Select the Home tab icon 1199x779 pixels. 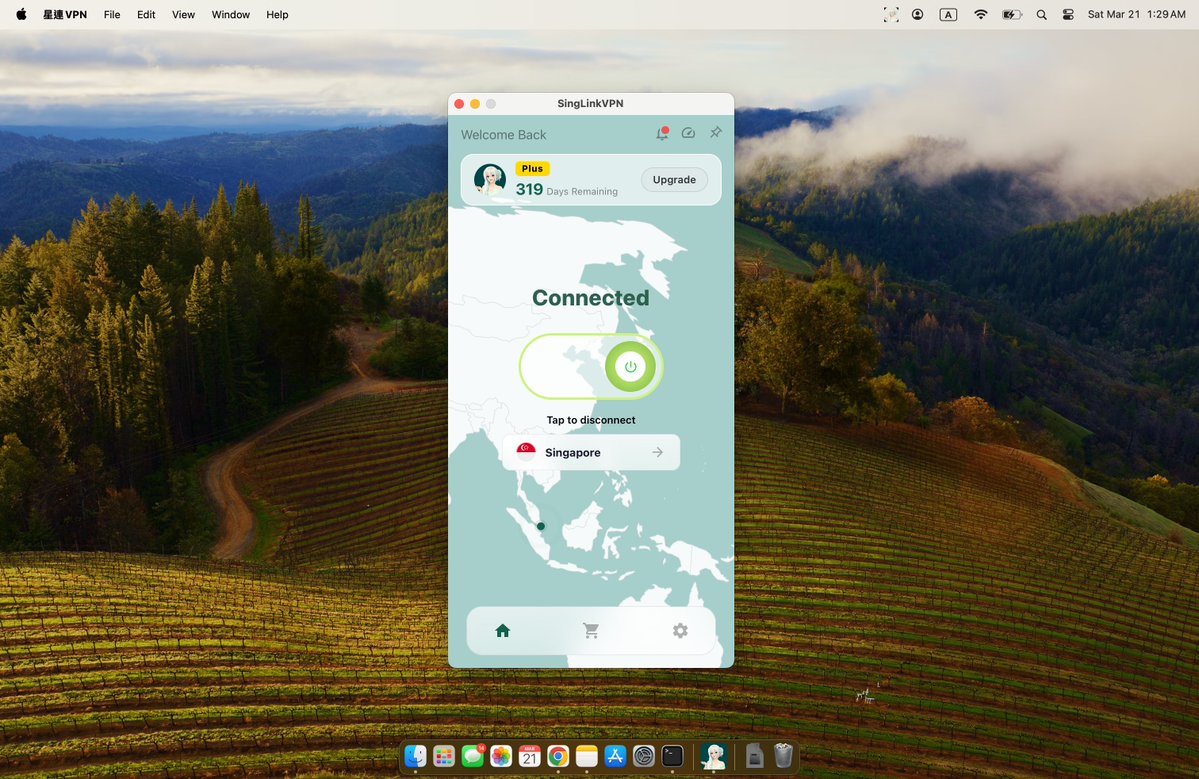tap(502, 630)
